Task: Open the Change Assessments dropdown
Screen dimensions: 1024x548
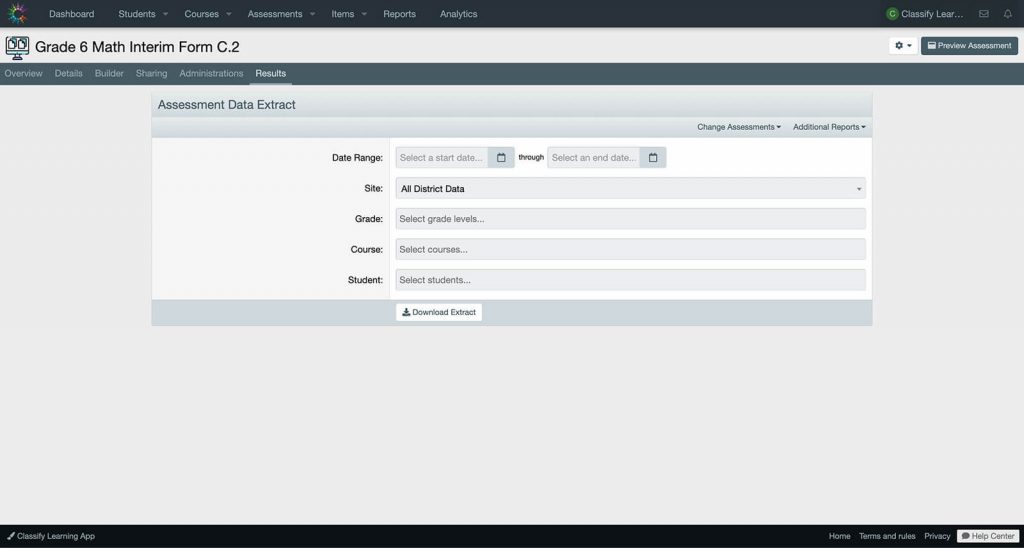Action: [739, 127]
